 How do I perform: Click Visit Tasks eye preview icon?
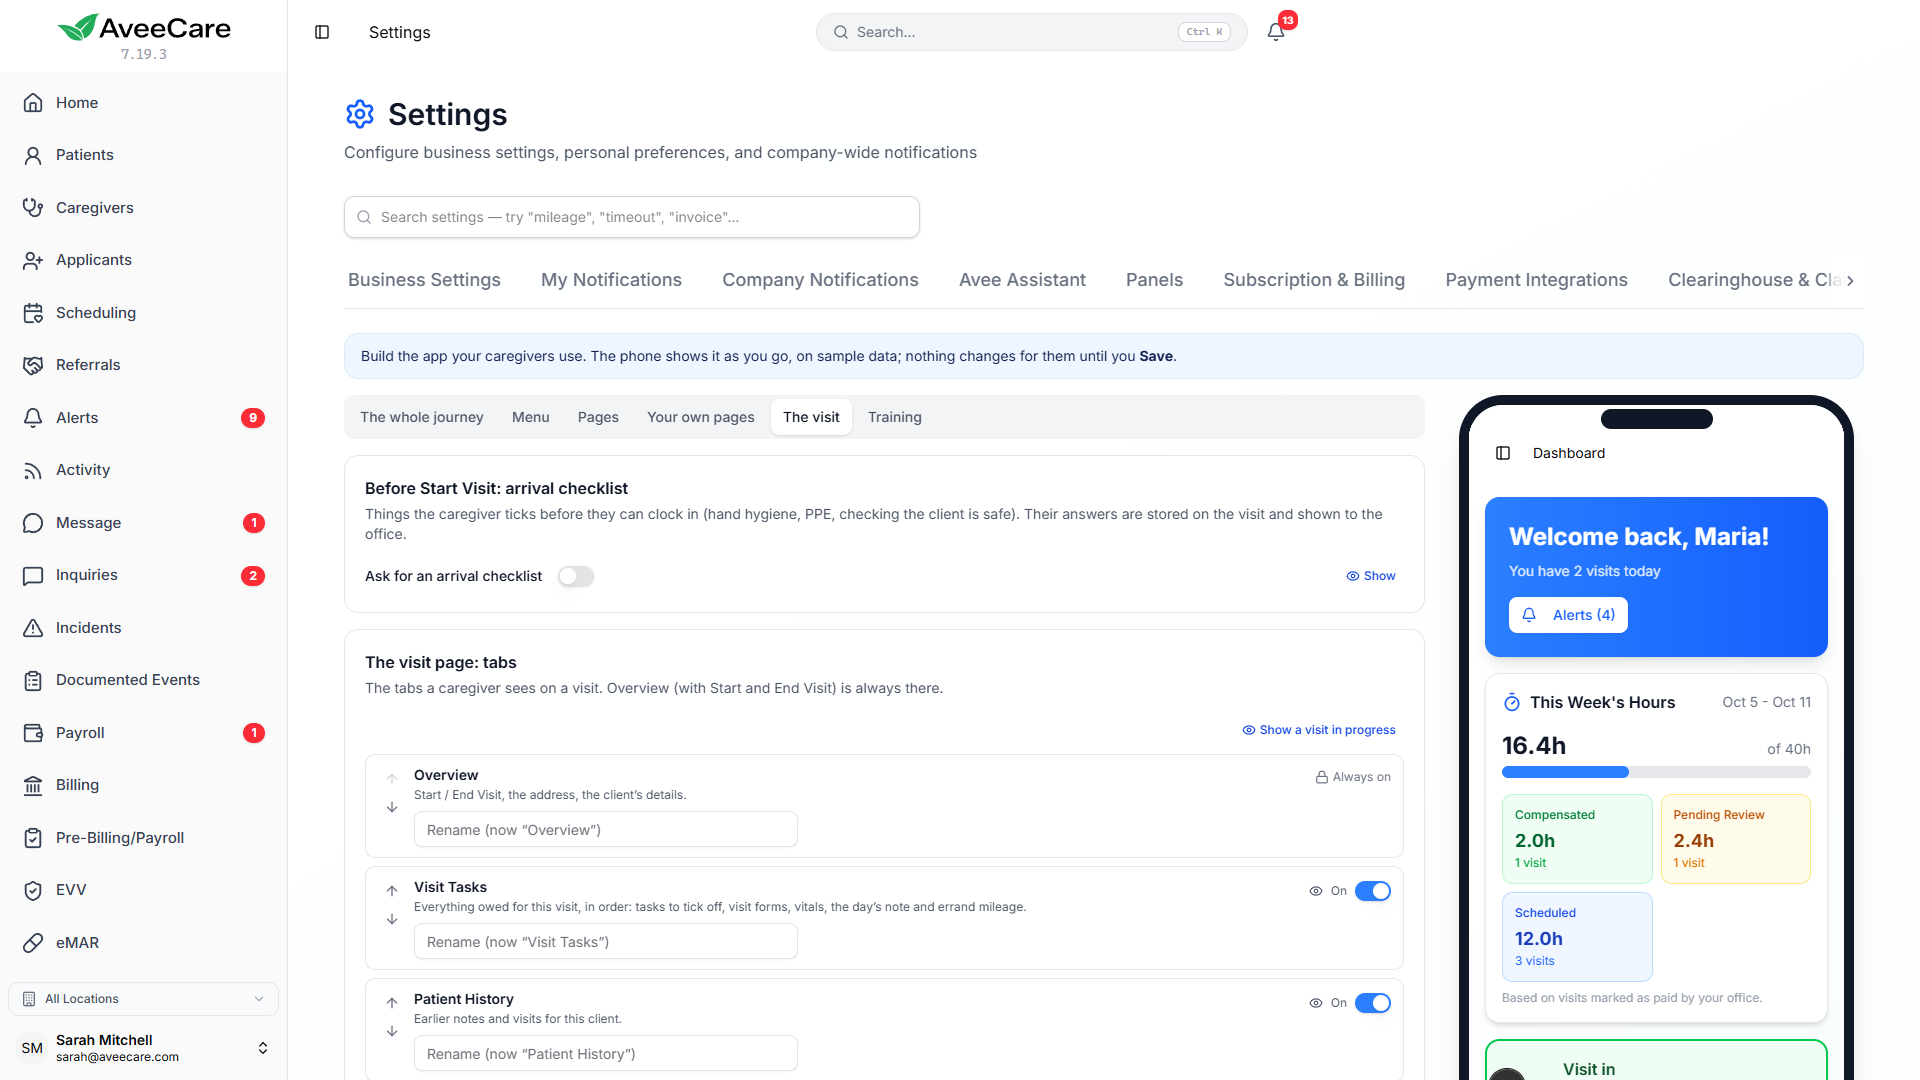click(1316, 891)
